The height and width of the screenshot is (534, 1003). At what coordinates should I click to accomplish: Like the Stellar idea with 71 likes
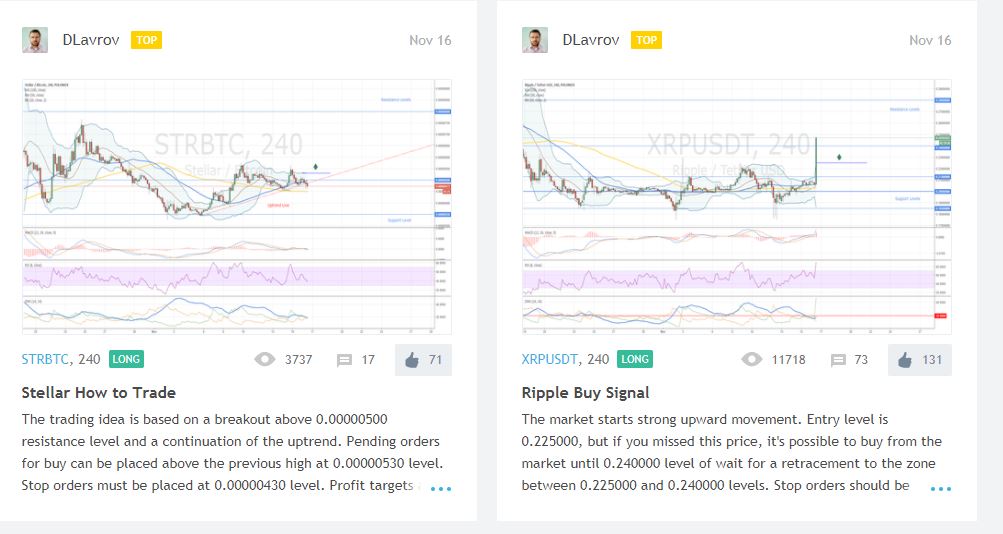[x=423, y=359]
